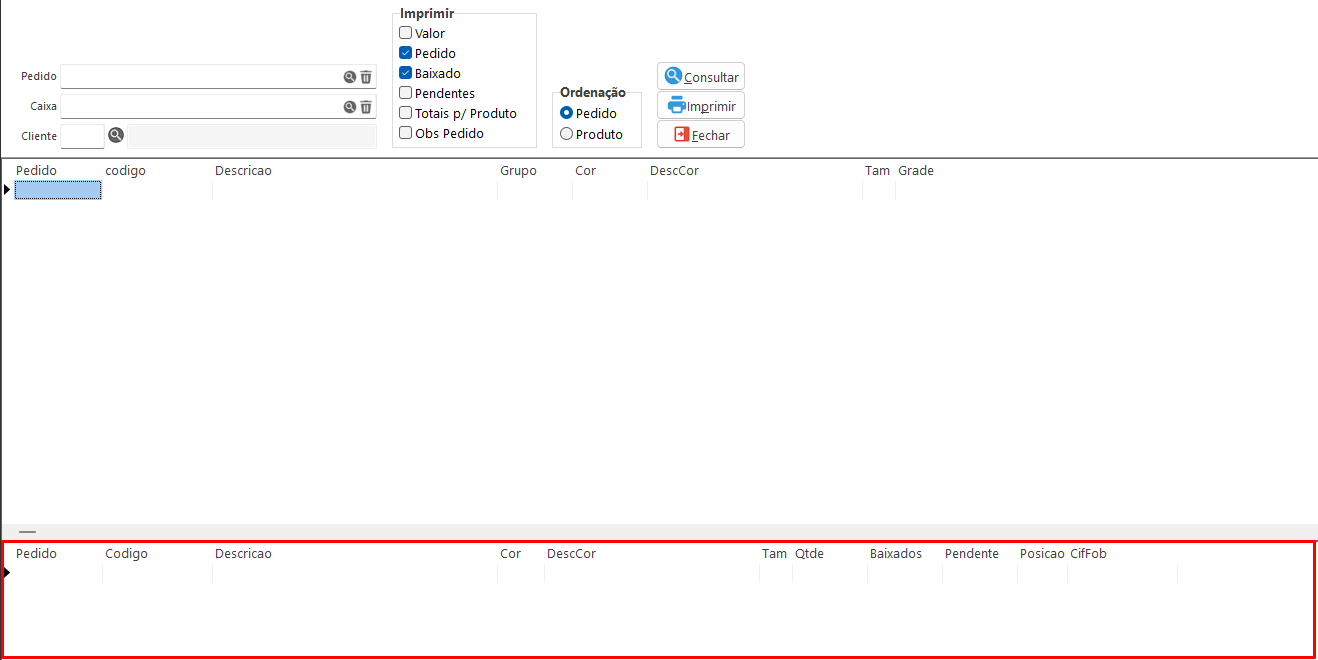Click the Pendente column header in lower grid
This screenshot has width=1318, height=660.
click(x=971, y=554)
